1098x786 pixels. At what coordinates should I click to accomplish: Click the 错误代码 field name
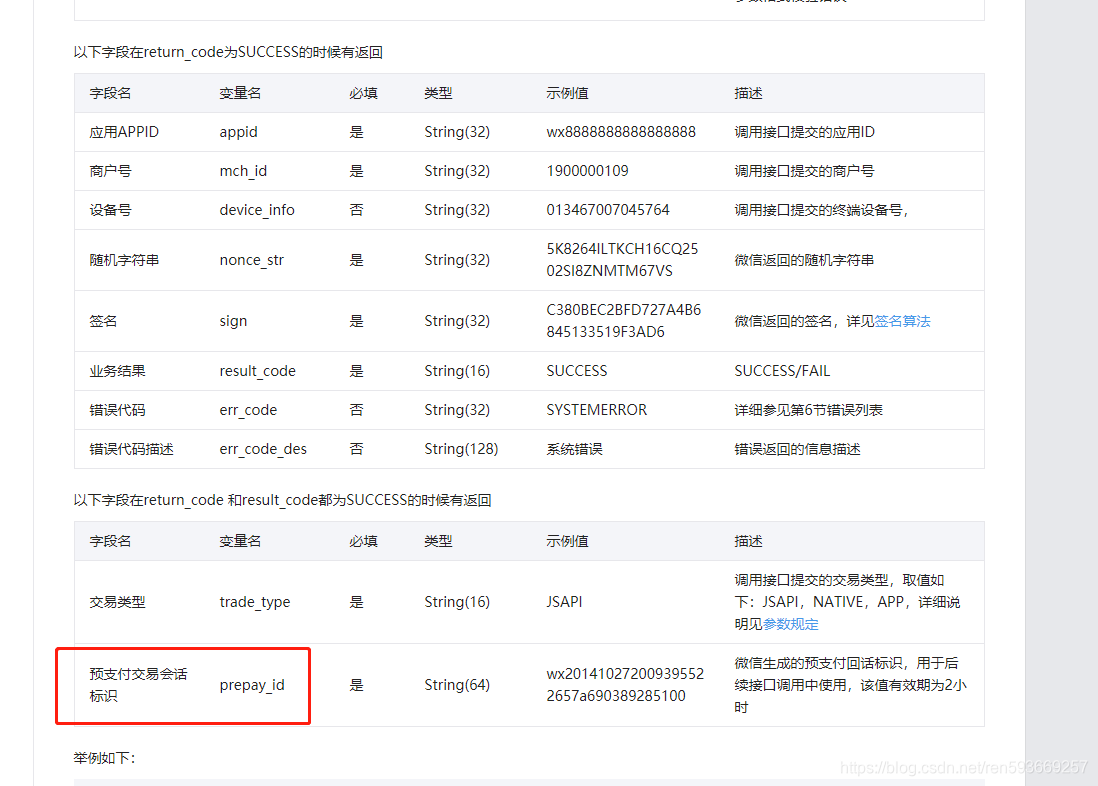[117, 410]
